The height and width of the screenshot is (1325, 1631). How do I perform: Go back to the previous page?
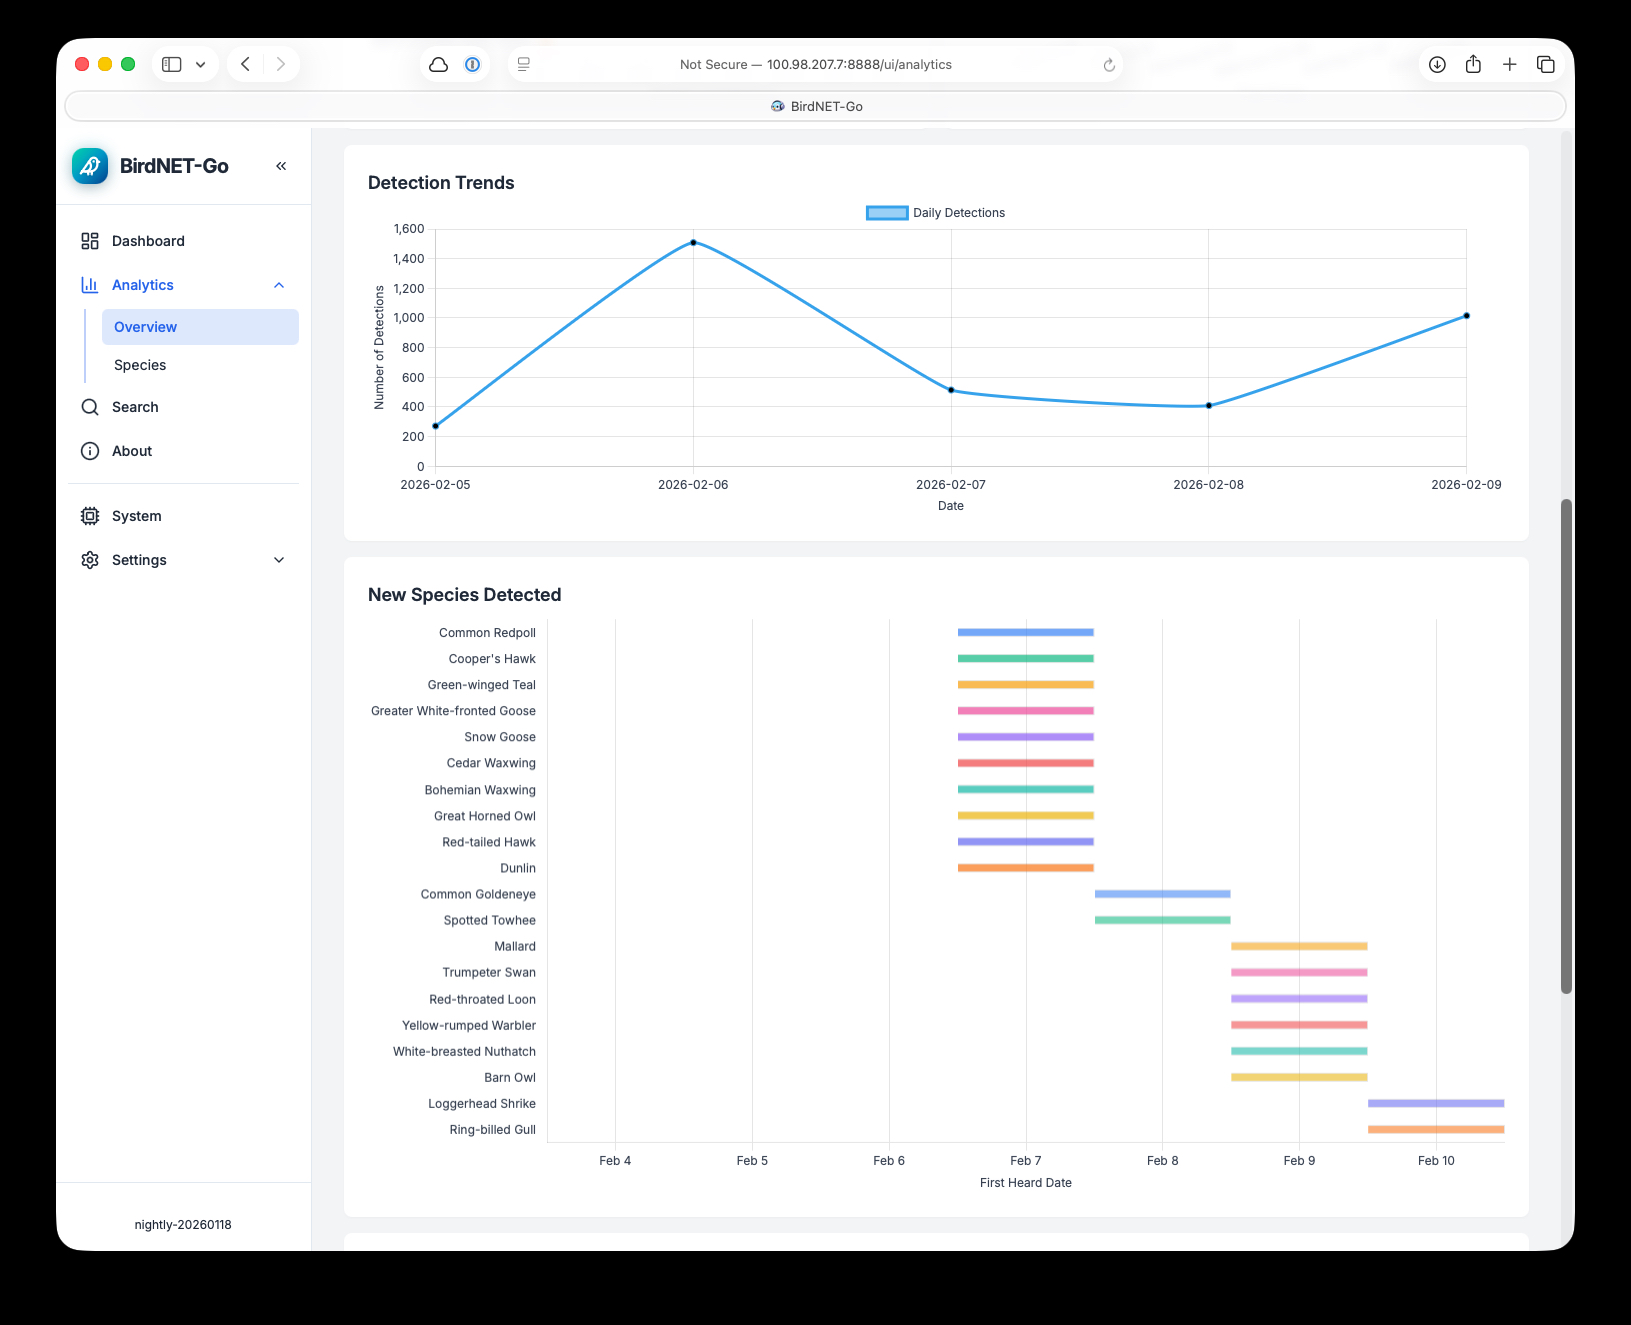pos(245,65)
